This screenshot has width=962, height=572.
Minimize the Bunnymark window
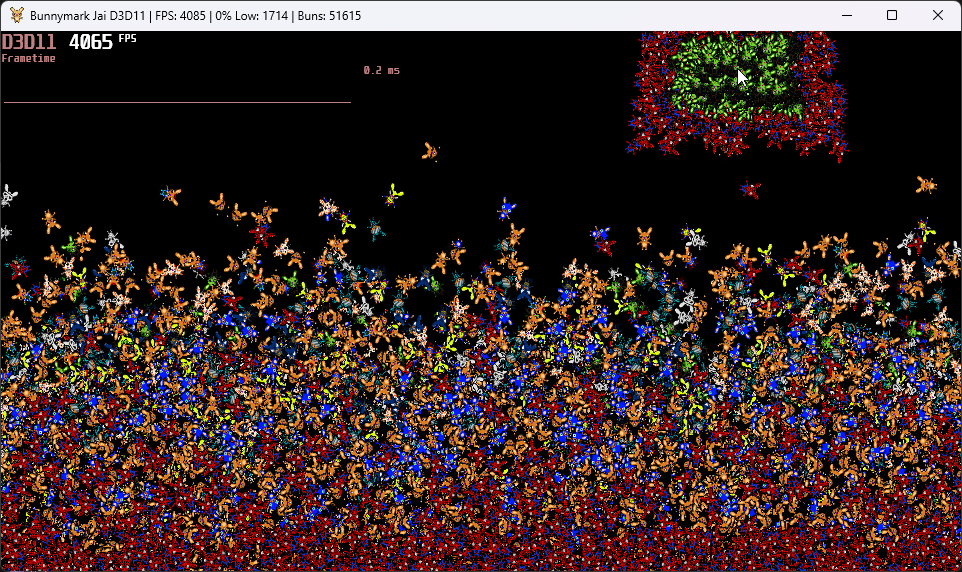pyautogui.click(x=847, y=15)
